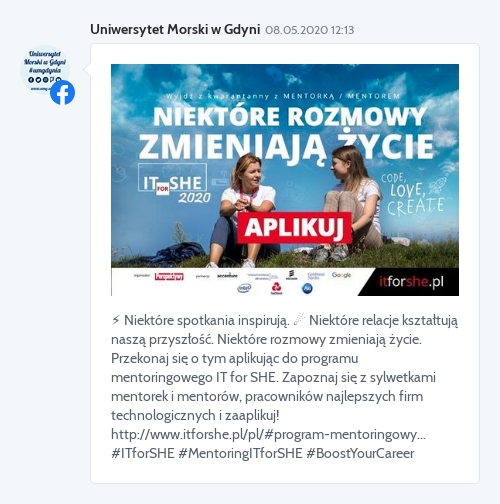Click the post timestamp 08.05.2020 12:13

click(310, 30)
